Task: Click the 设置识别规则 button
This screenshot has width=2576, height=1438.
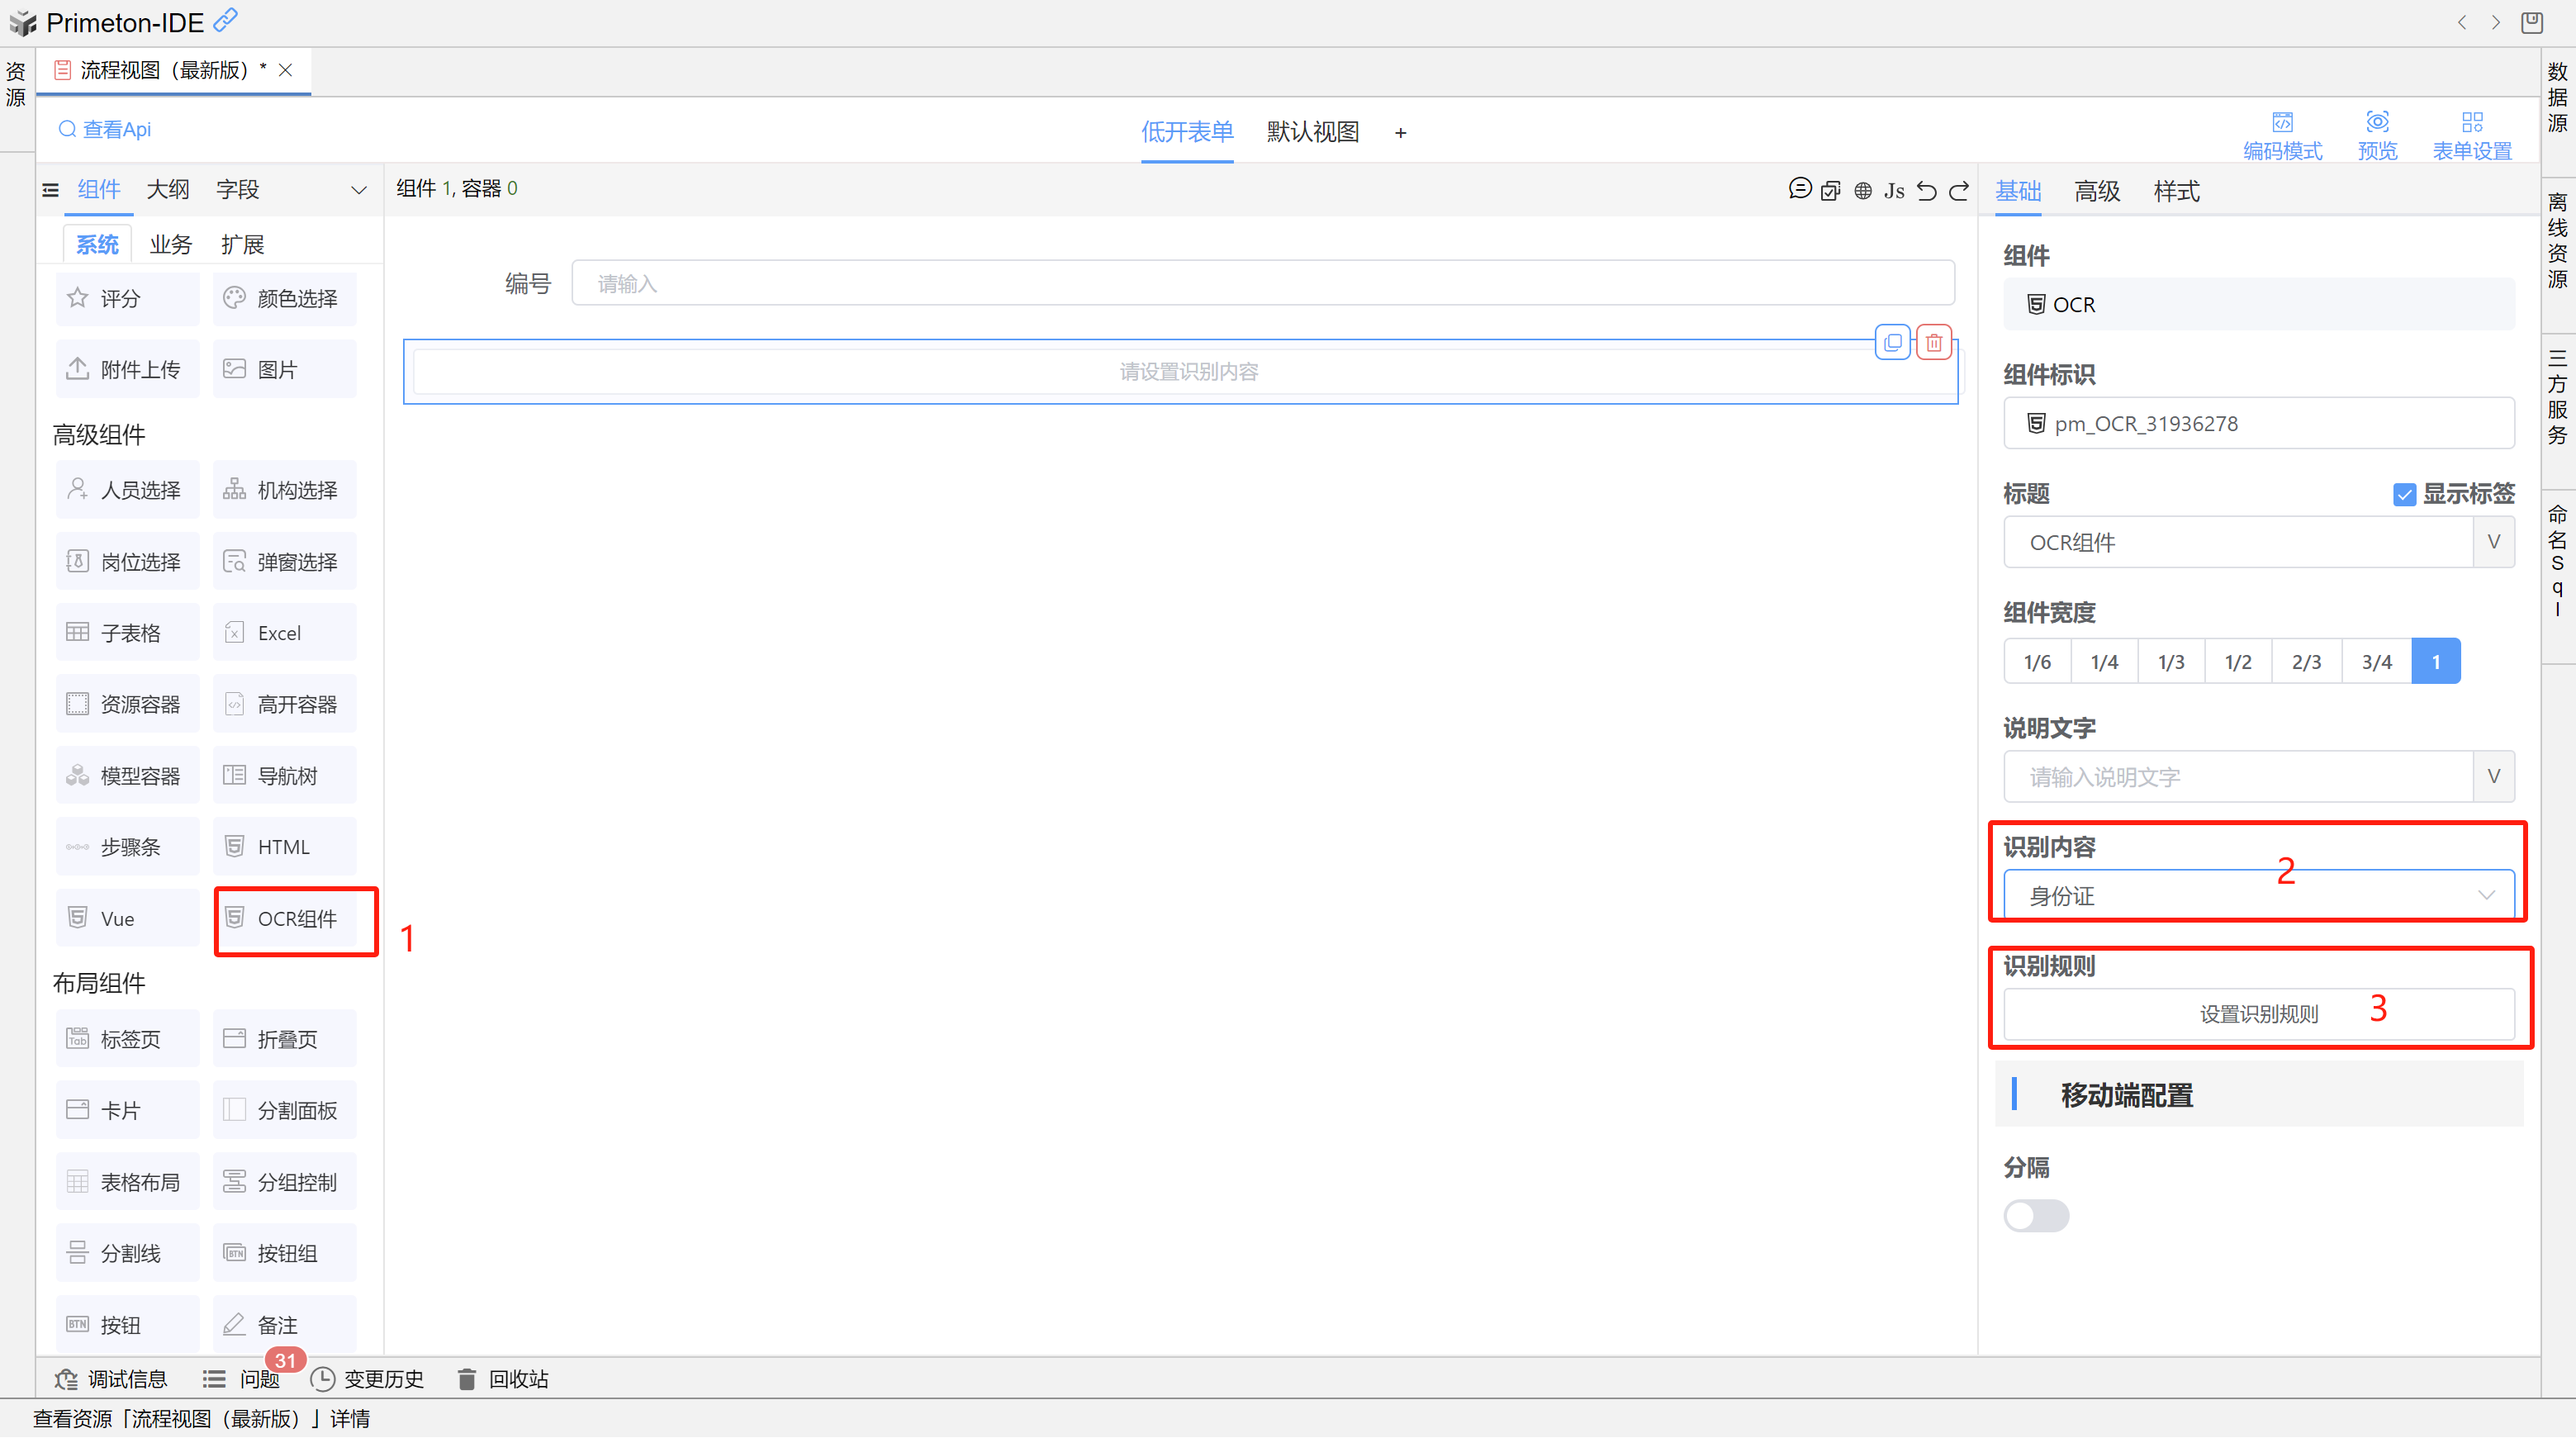Action: pos(2258,1014)
